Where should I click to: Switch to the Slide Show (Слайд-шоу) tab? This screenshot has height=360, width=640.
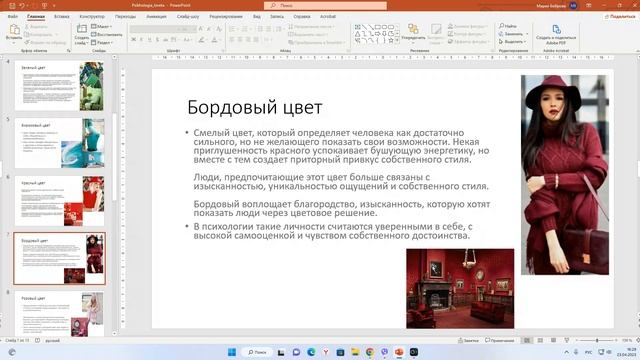(188, 16)
